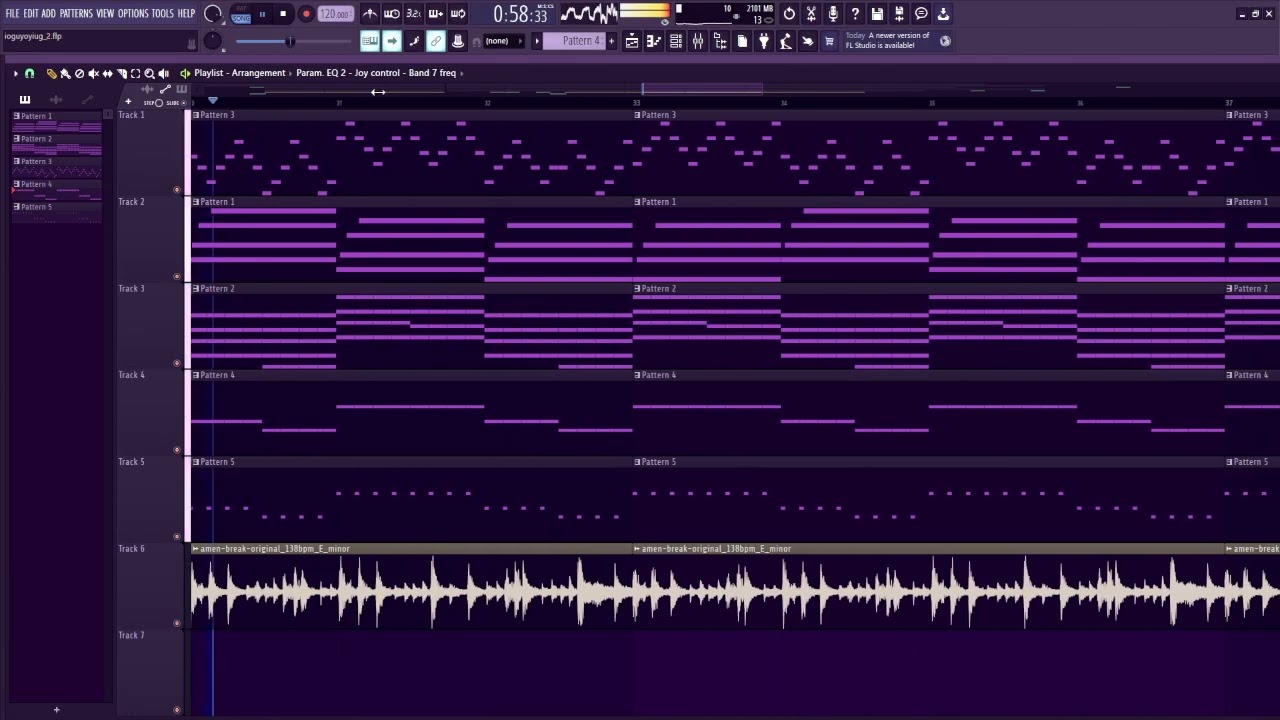Pause playback with the pause button
This screenshot has height=720, width=1280.
(262, 14)
